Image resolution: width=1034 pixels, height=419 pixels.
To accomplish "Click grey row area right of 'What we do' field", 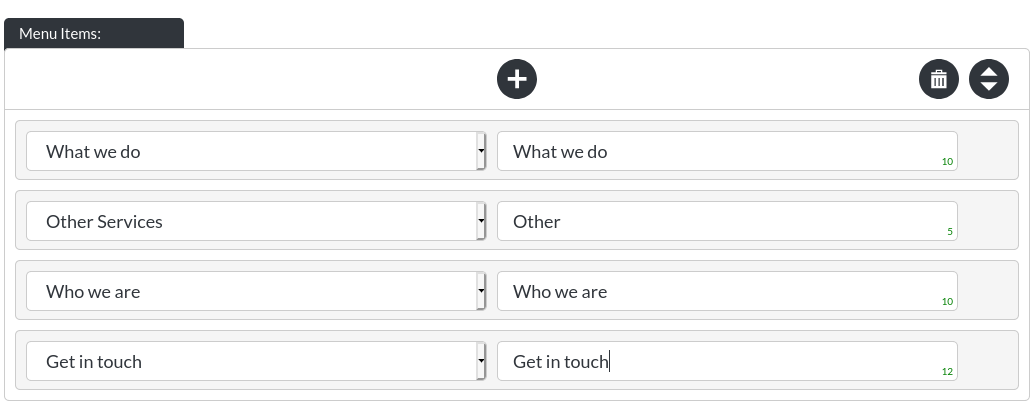I will 987,152.
